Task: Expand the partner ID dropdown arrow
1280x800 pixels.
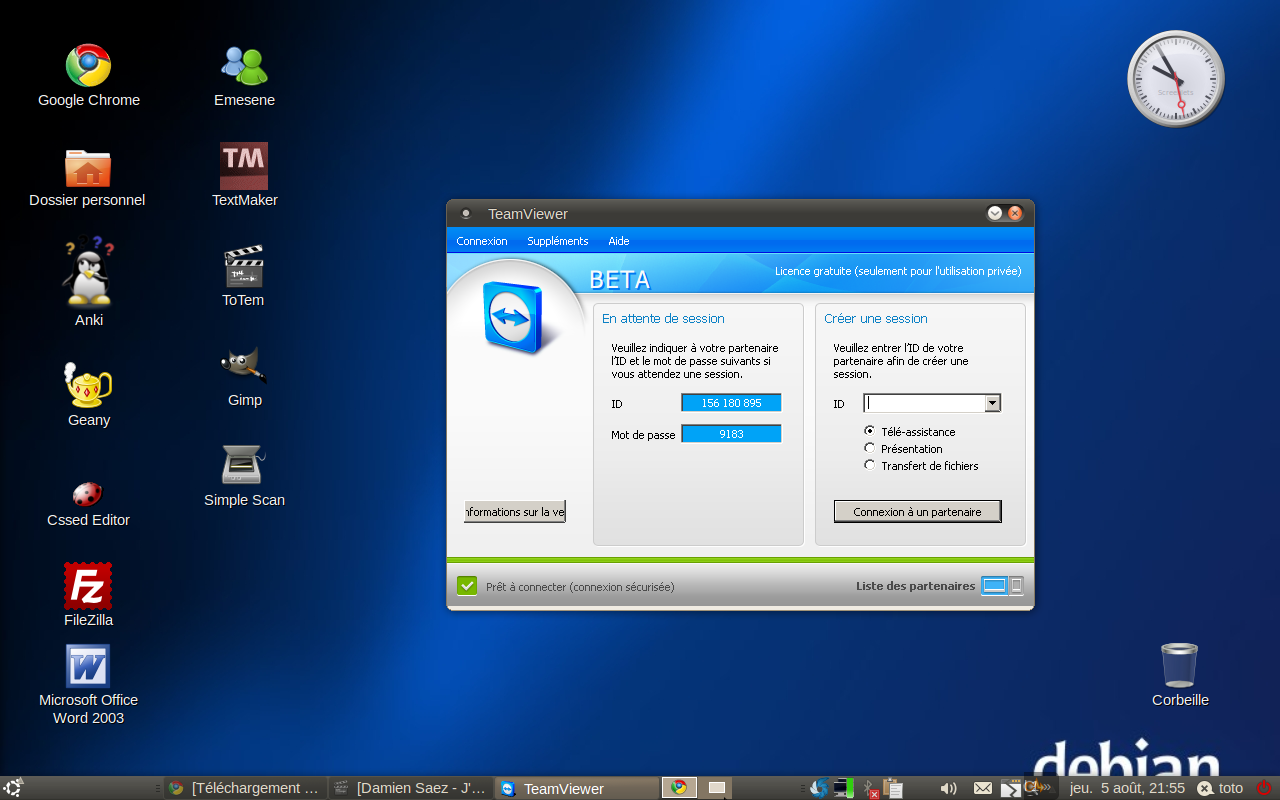Action: point(992,403)
